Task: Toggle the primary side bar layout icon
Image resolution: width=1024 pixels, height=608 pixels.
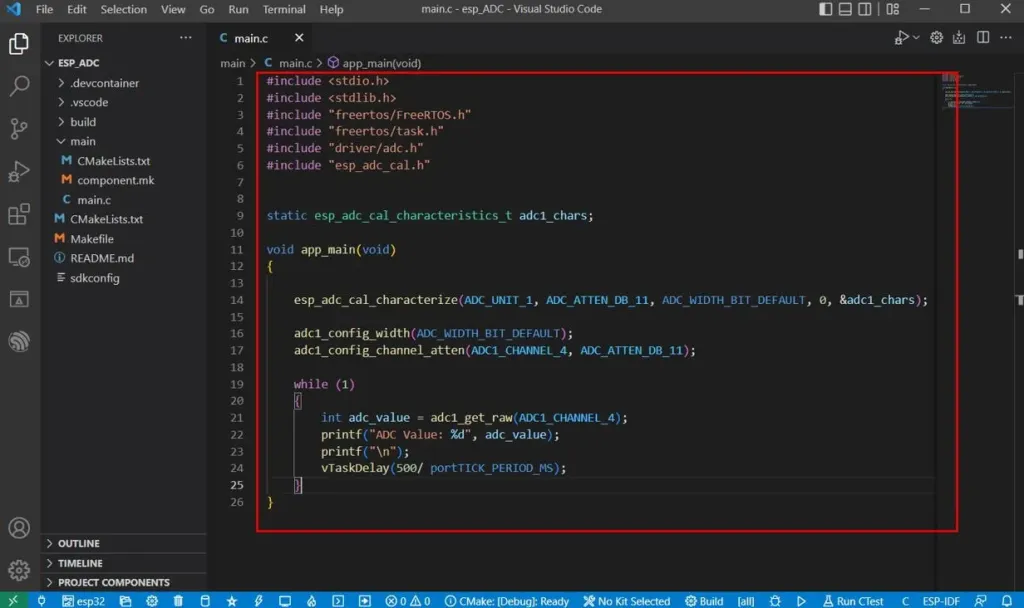Action: pos(825,9)
